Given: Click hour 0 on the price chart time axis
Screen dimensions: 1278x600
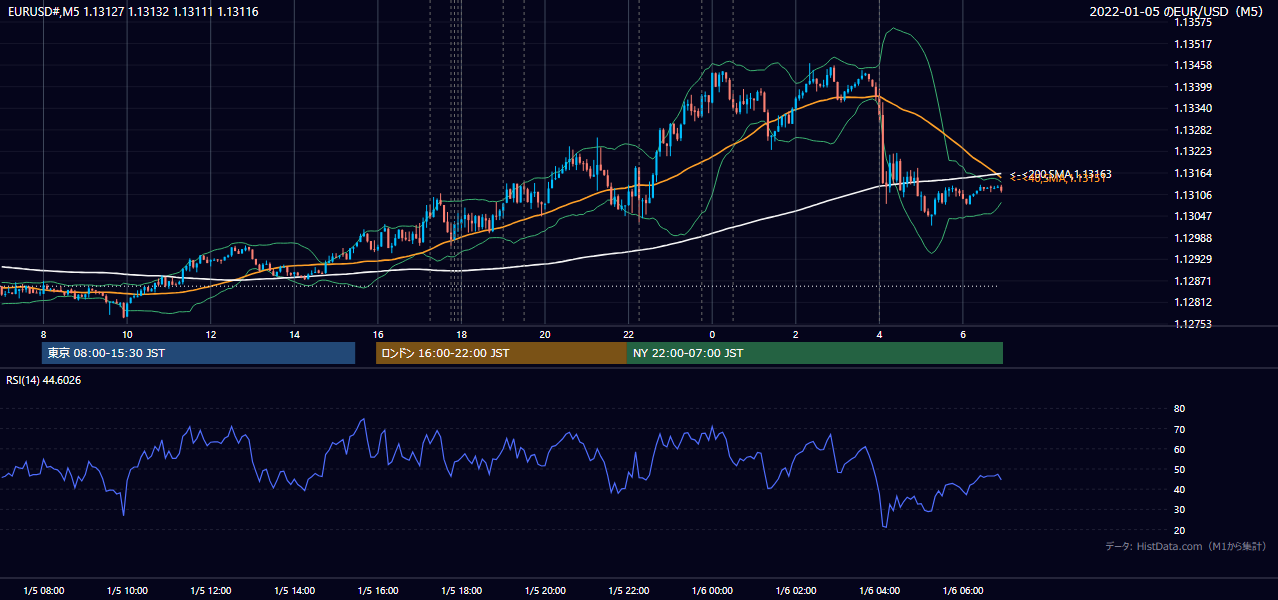Looking at the screenshot, I should 712,334.
